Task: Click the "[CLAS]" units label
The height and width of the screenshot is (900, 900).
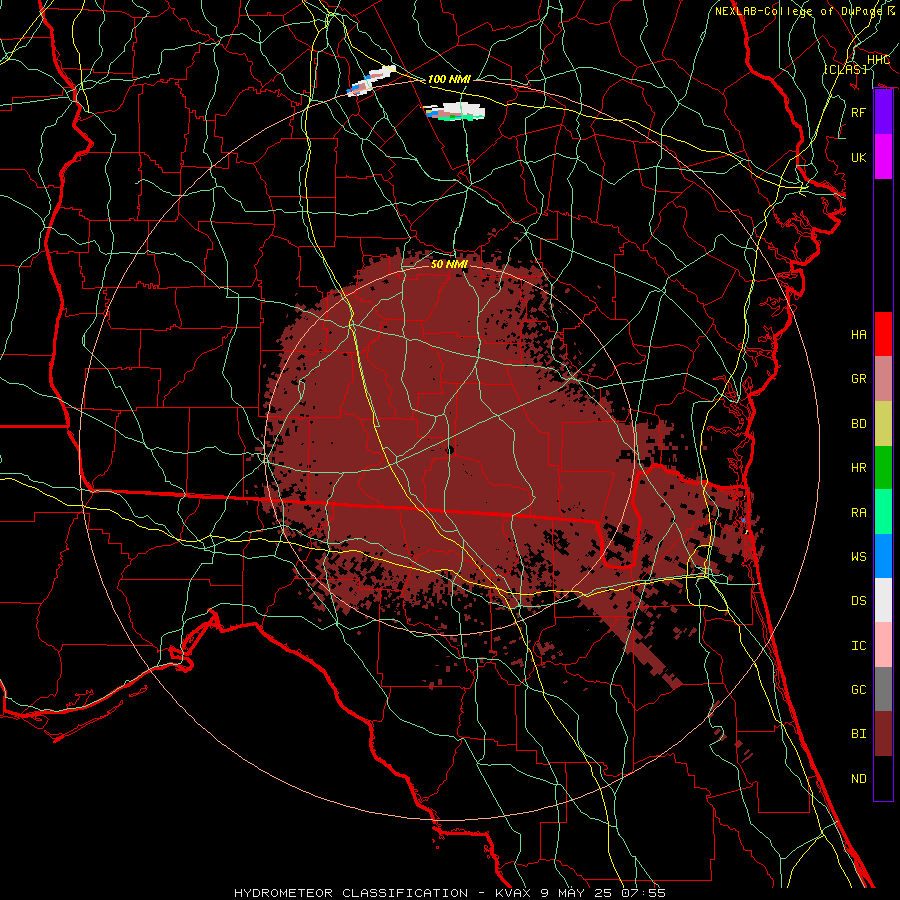Action: pos(845,69)
